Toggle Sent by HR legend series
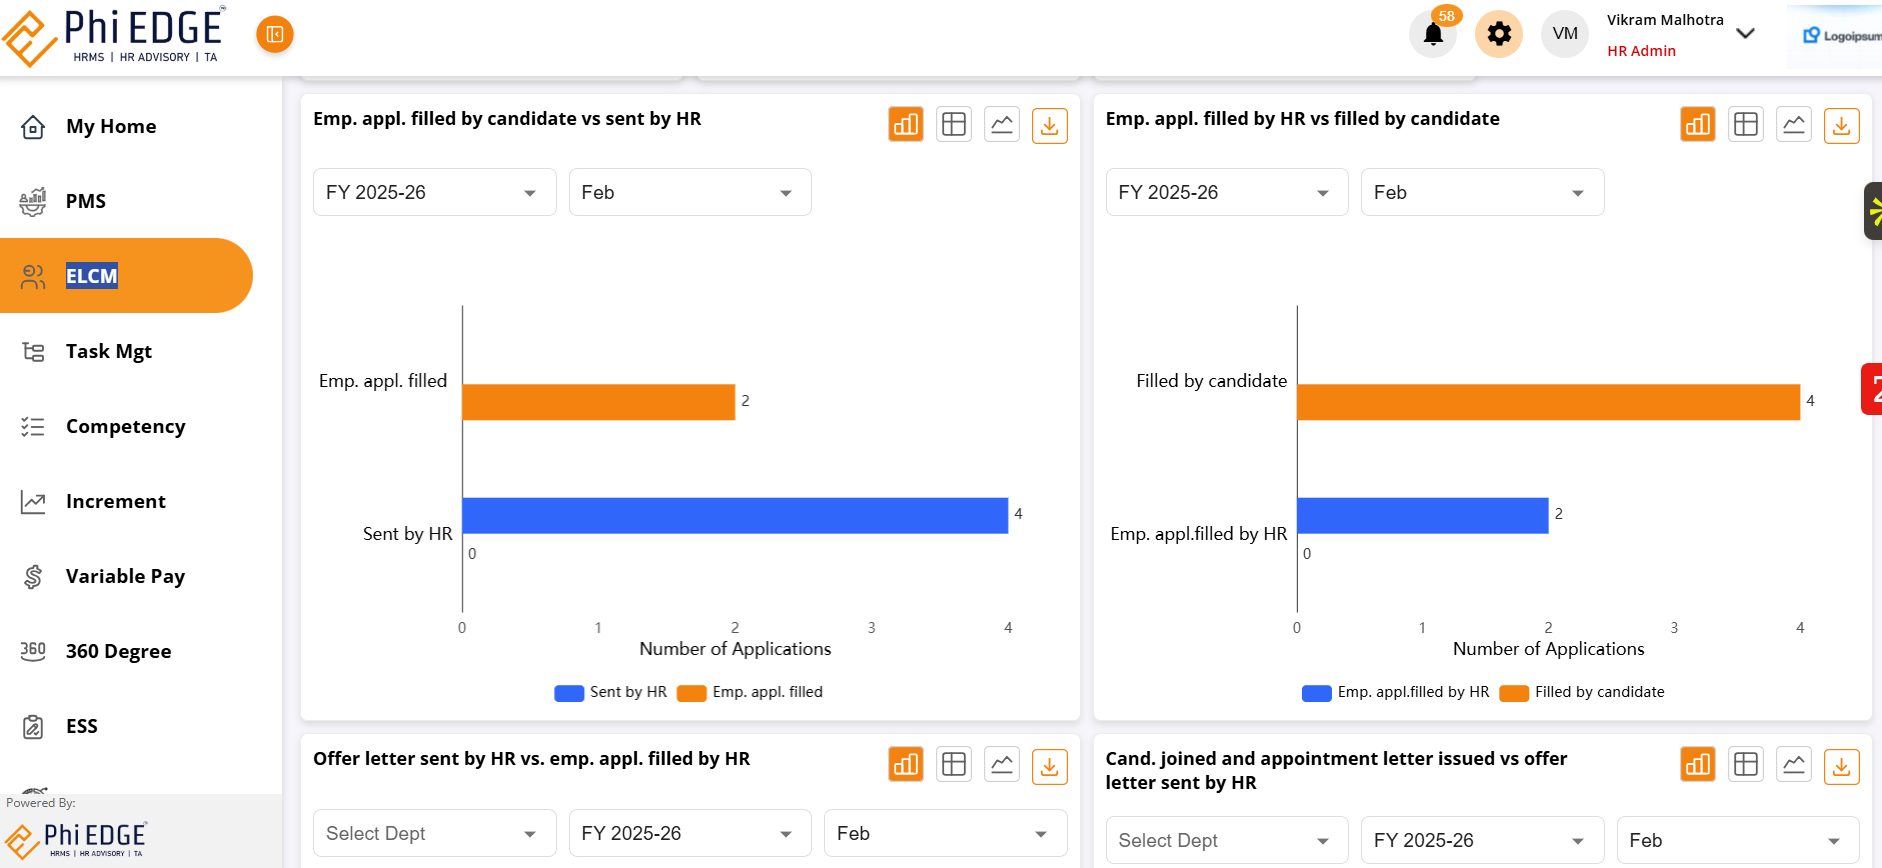Viewport: 1882px width, 868px height. pos(611,692)
